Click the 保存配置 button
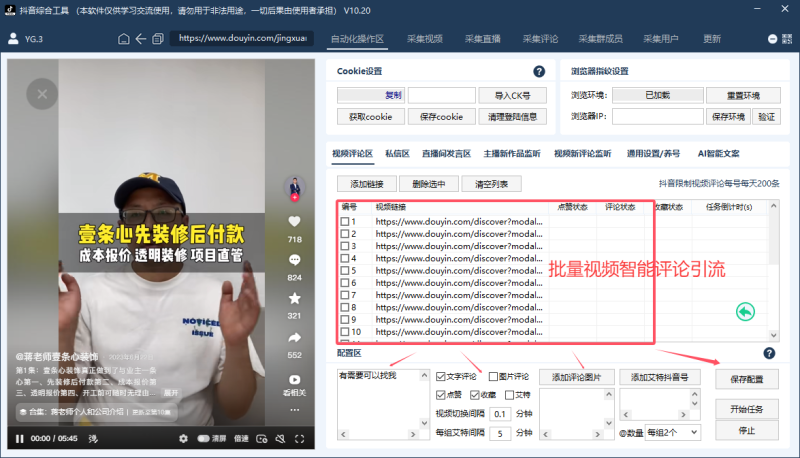800x458 pixels. (x=746, y=379)
